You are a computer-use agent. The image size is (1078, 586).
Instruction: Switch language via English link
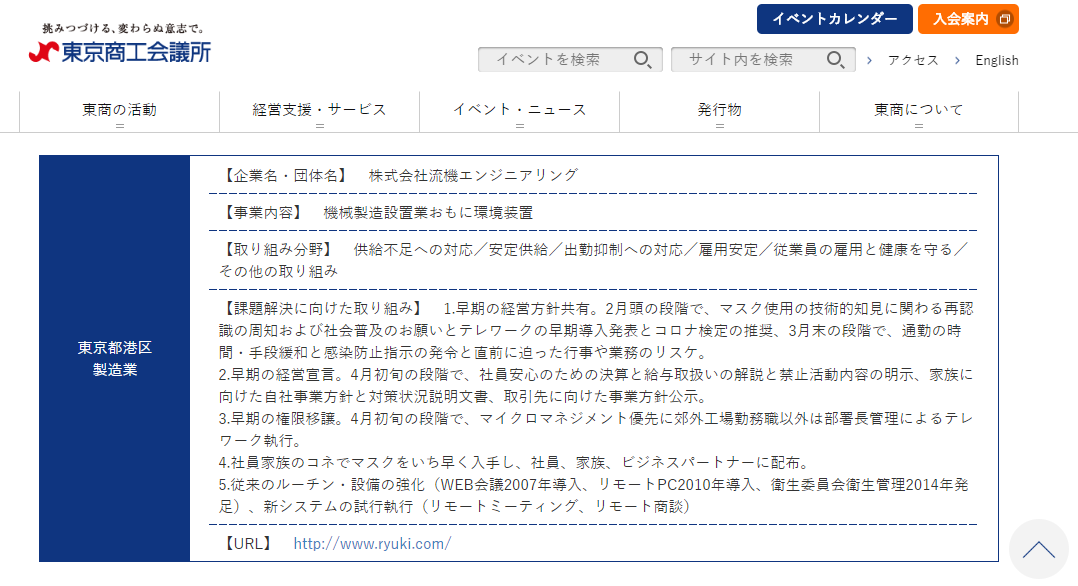997,61
